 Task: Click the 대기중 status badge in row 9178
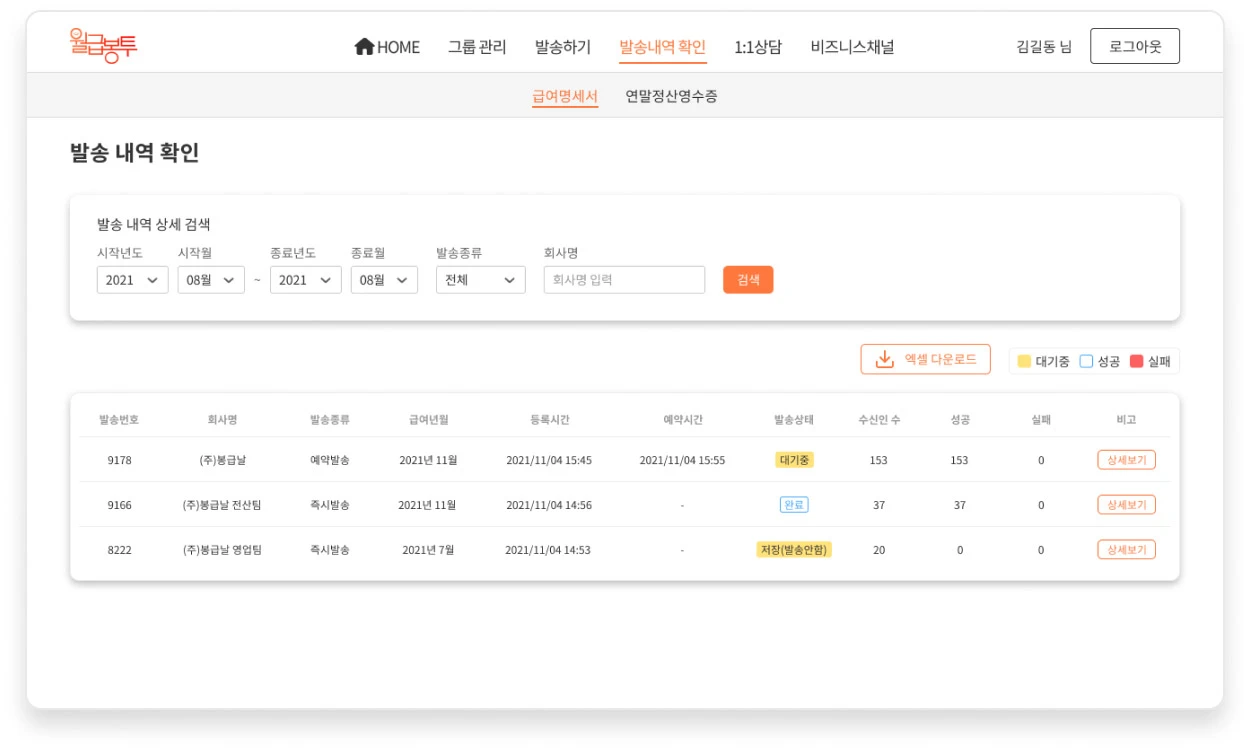794,460
